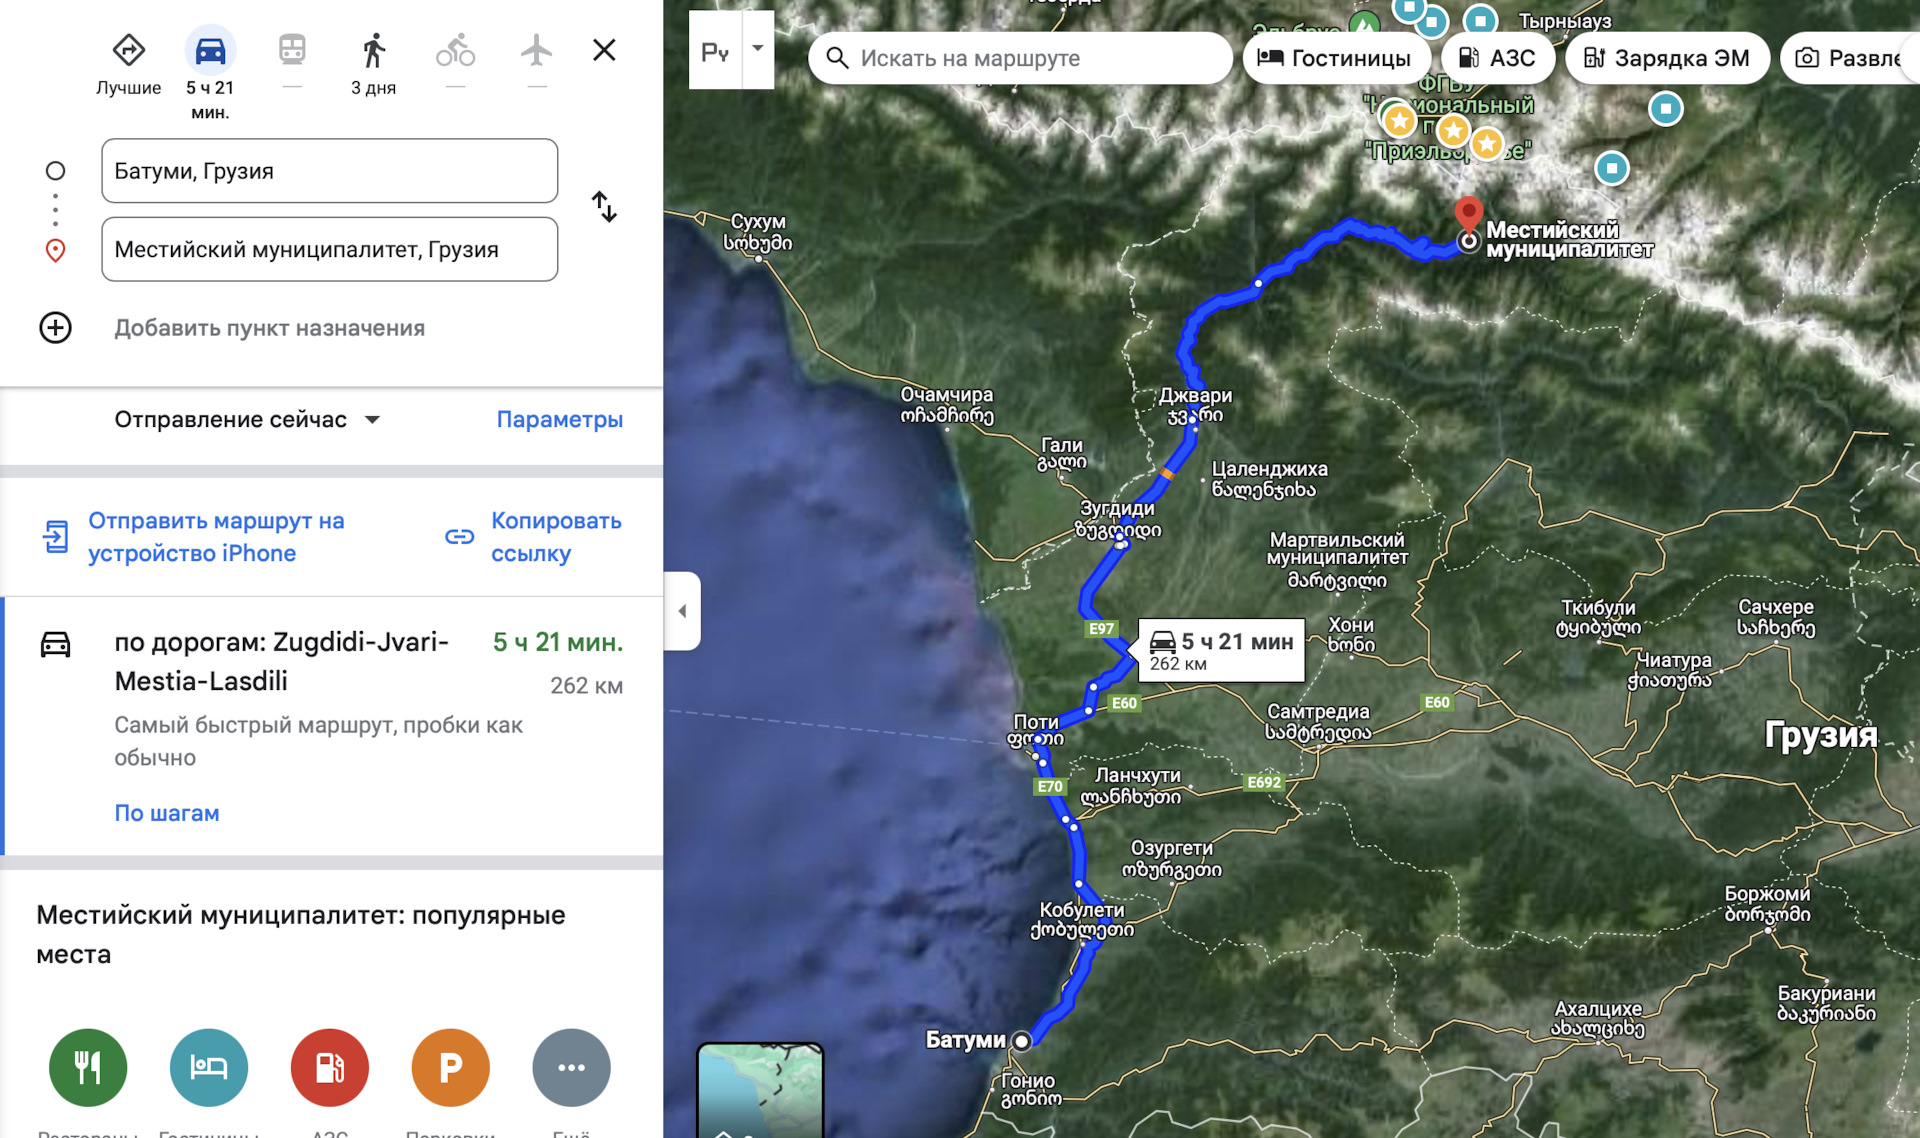This screenshot has width=1920, height=1138.
Task: Click the add destination plus icon
Action: (55, 328)
